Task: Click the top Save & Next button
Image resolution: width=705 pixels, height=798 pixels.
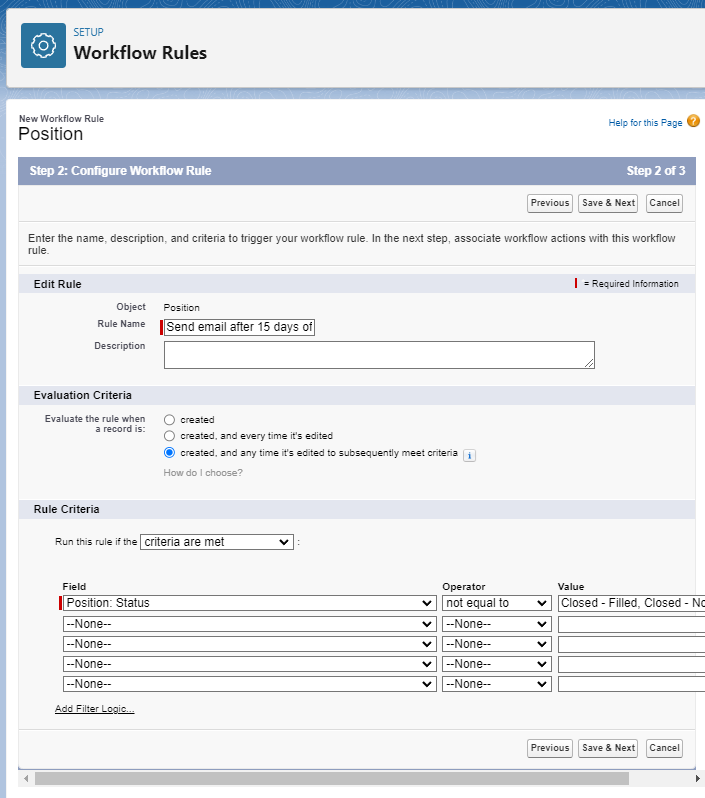Action: click(x=608, y=203)
